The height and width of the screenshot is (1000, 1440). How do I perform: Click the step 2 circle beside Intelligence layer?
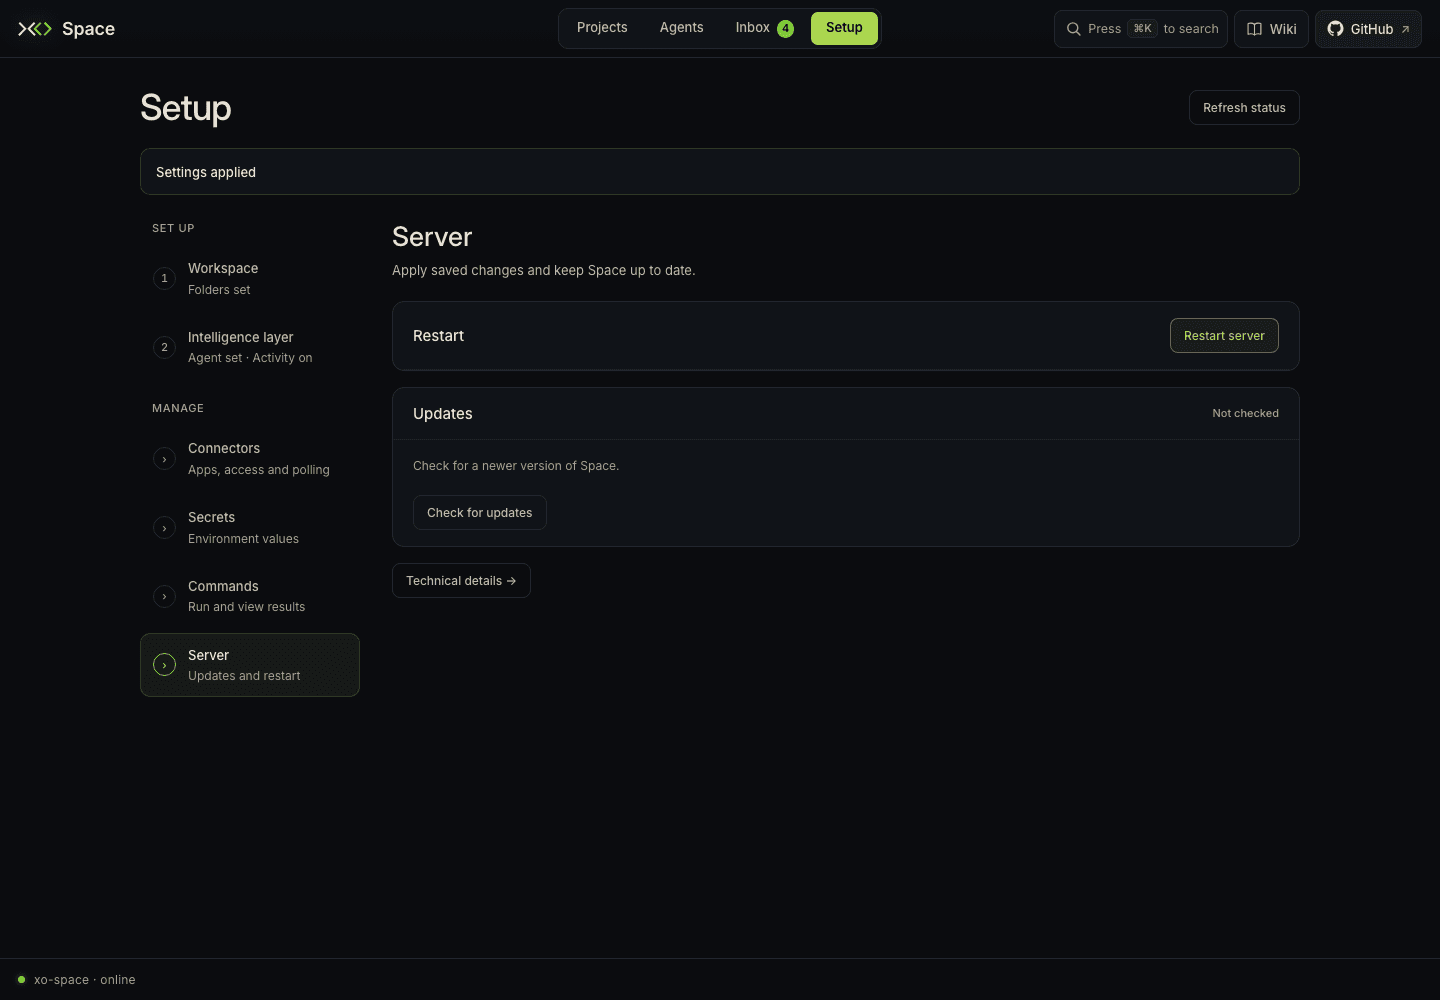(164, 347)
